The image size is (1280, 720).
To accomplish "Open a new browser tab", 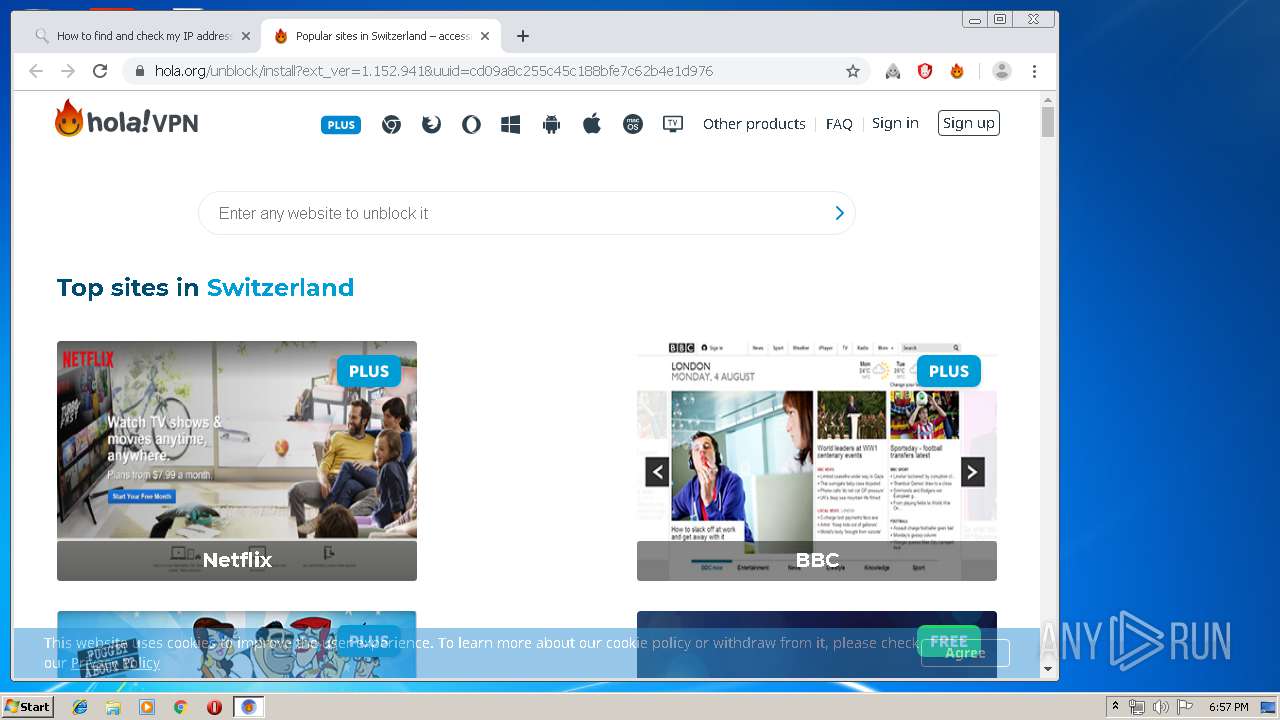I will pyautogui.click(x=523, y=36).
